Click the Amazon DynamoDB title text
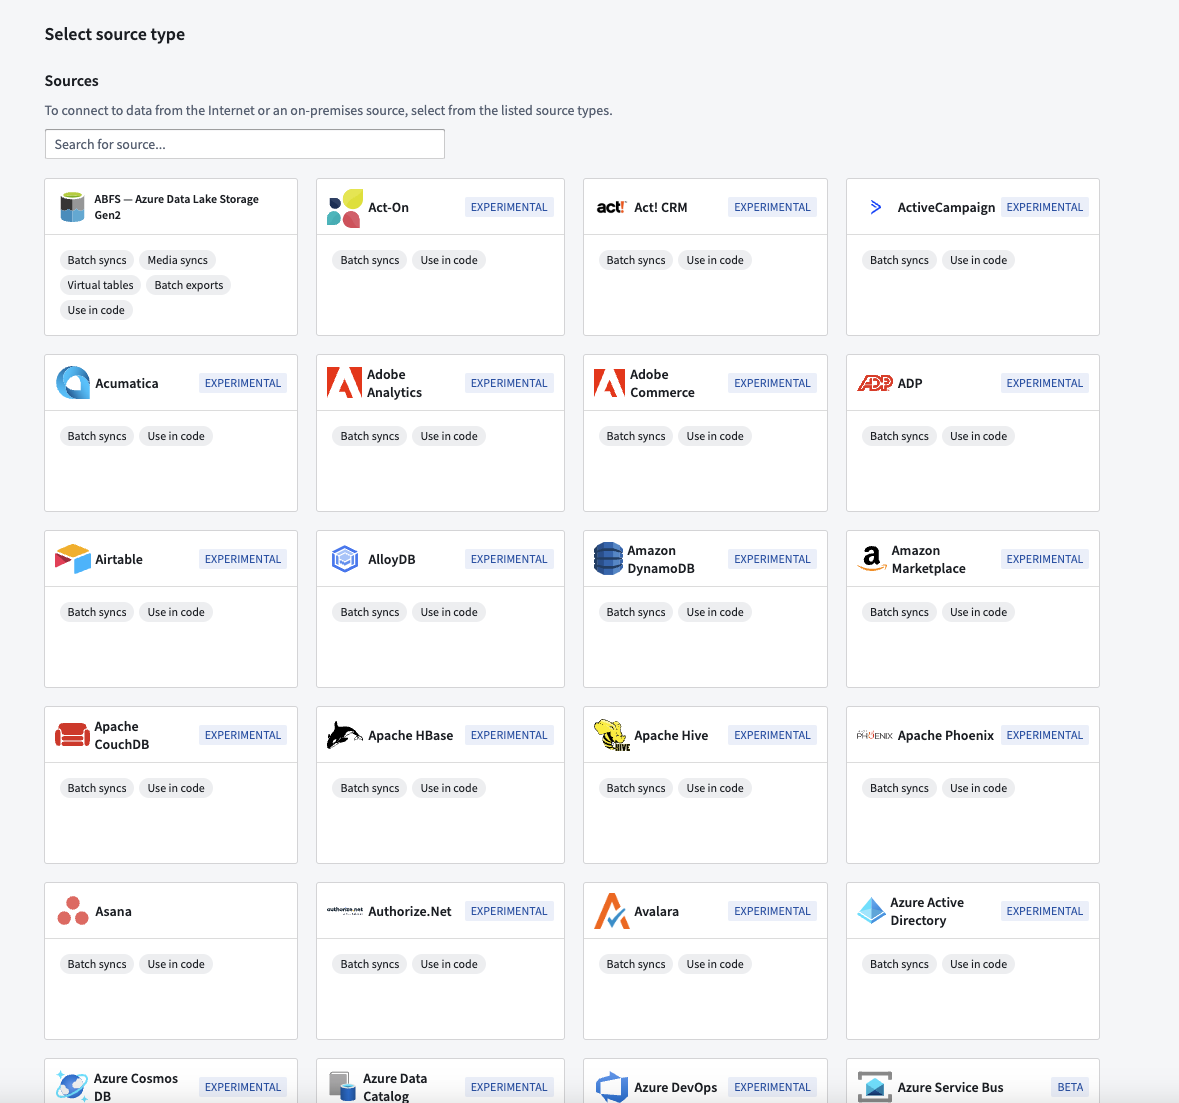Image resolution: width=1179 pixels, height=1103 pixels. pyautogui.click(x=661, y=559)
